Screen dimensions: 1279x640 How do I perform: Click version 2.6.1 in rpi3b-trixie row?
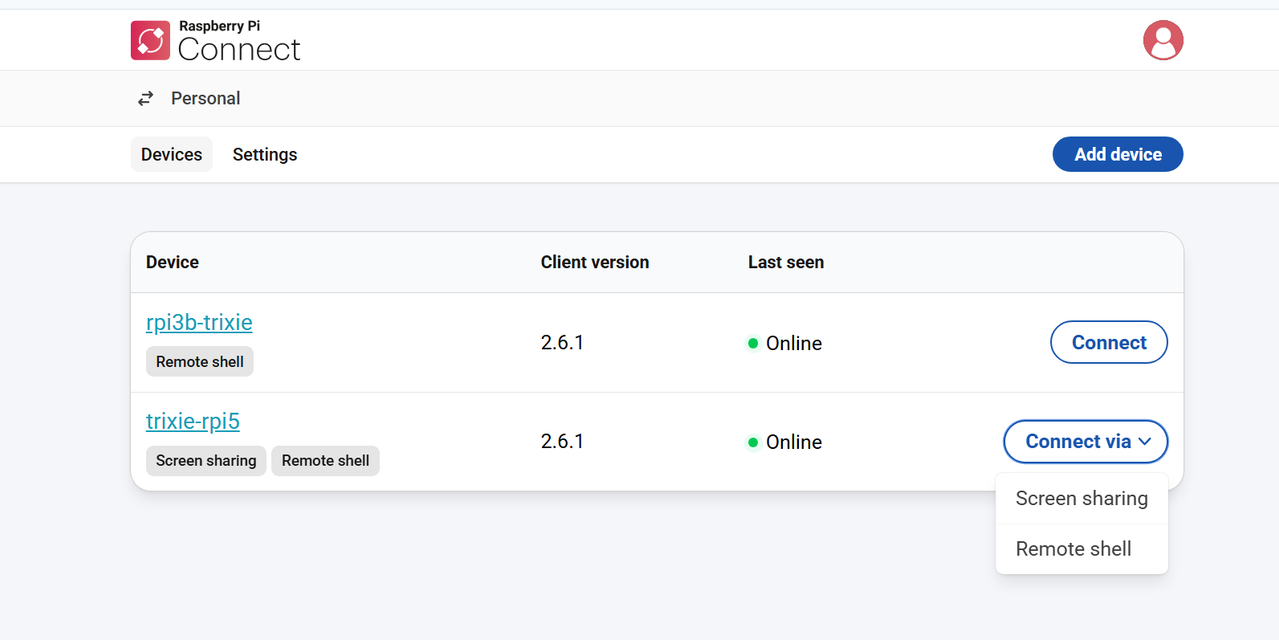[x=562, y=343]
